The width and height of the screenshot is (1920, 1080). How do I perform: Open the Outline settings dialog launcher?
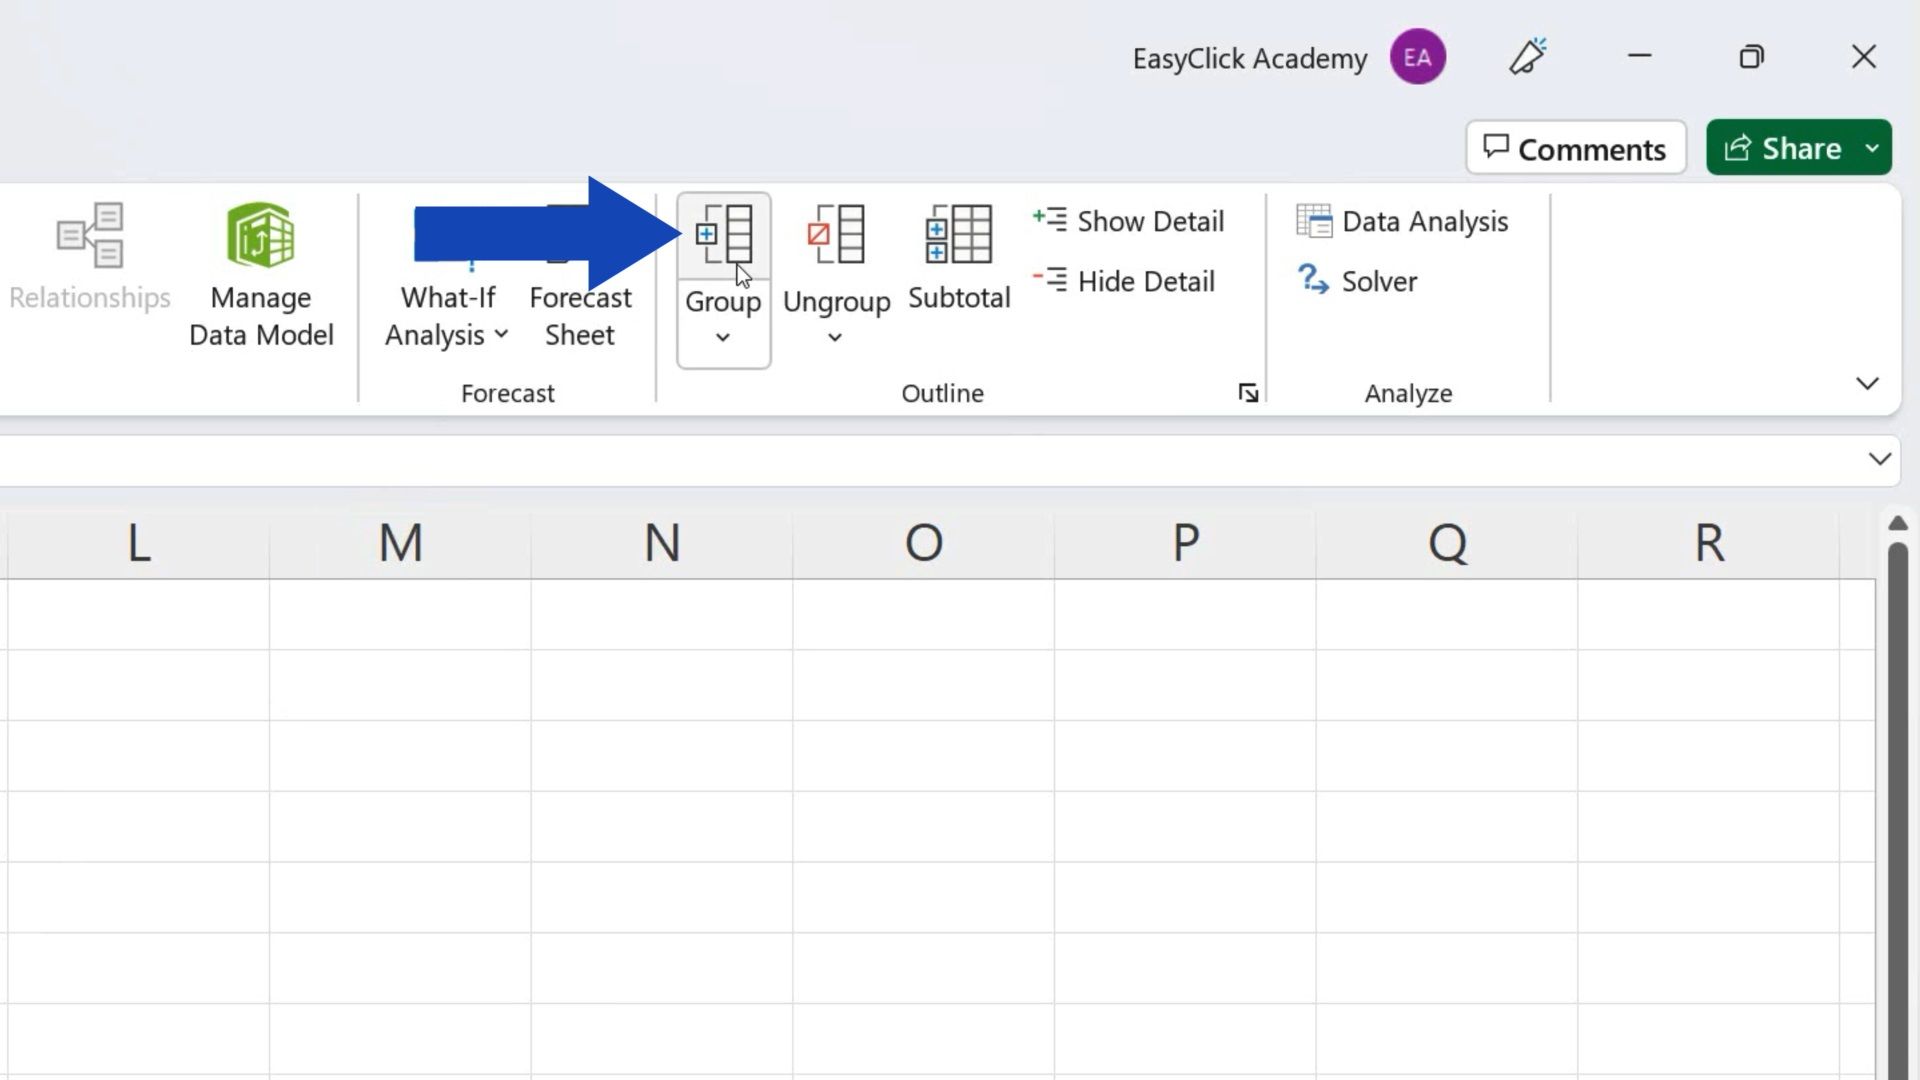[x=1248, y=393]
